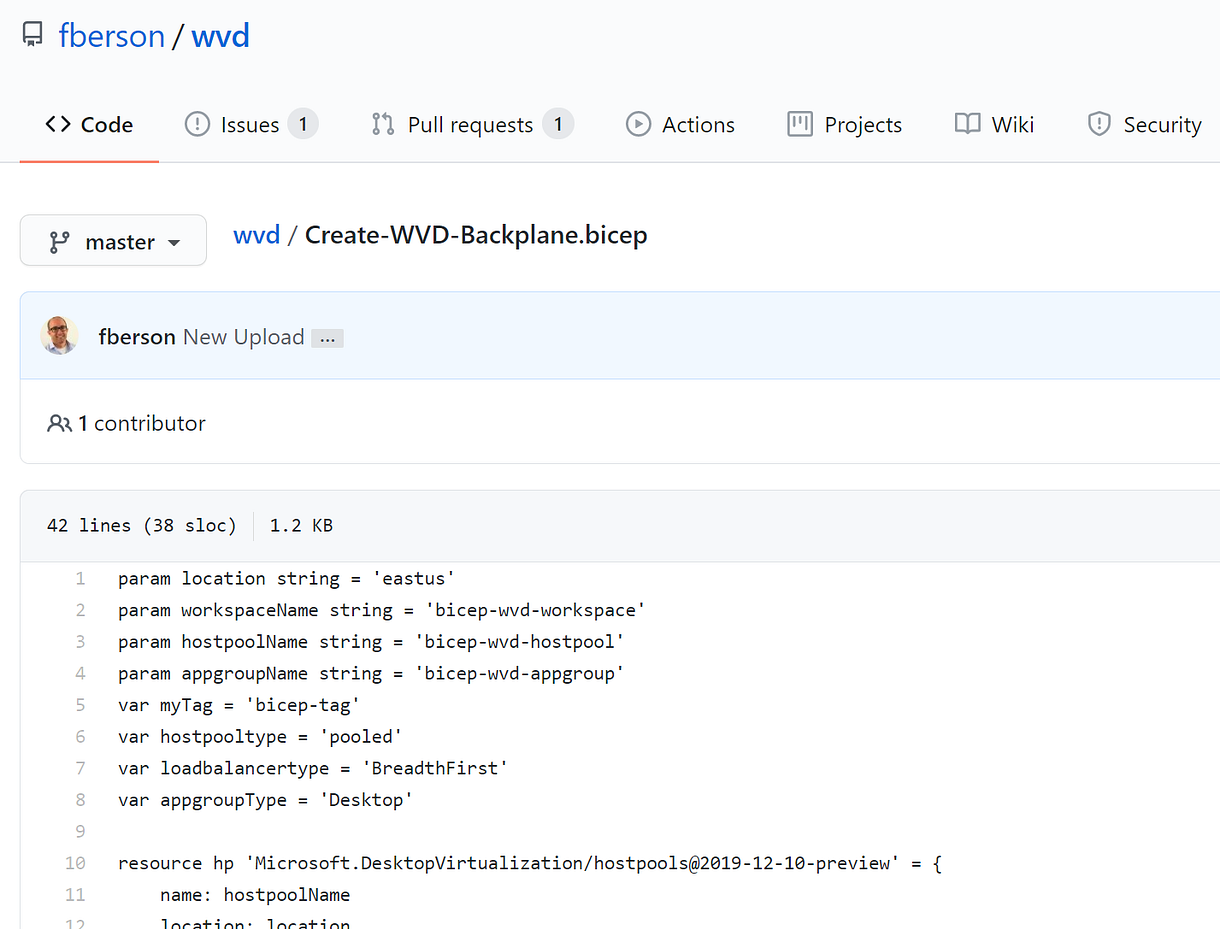The width and height of the screenshot is (1220, 929).
Task: Click the 'bicep-wvd-workspace' code line
Action: click(382, 610)
